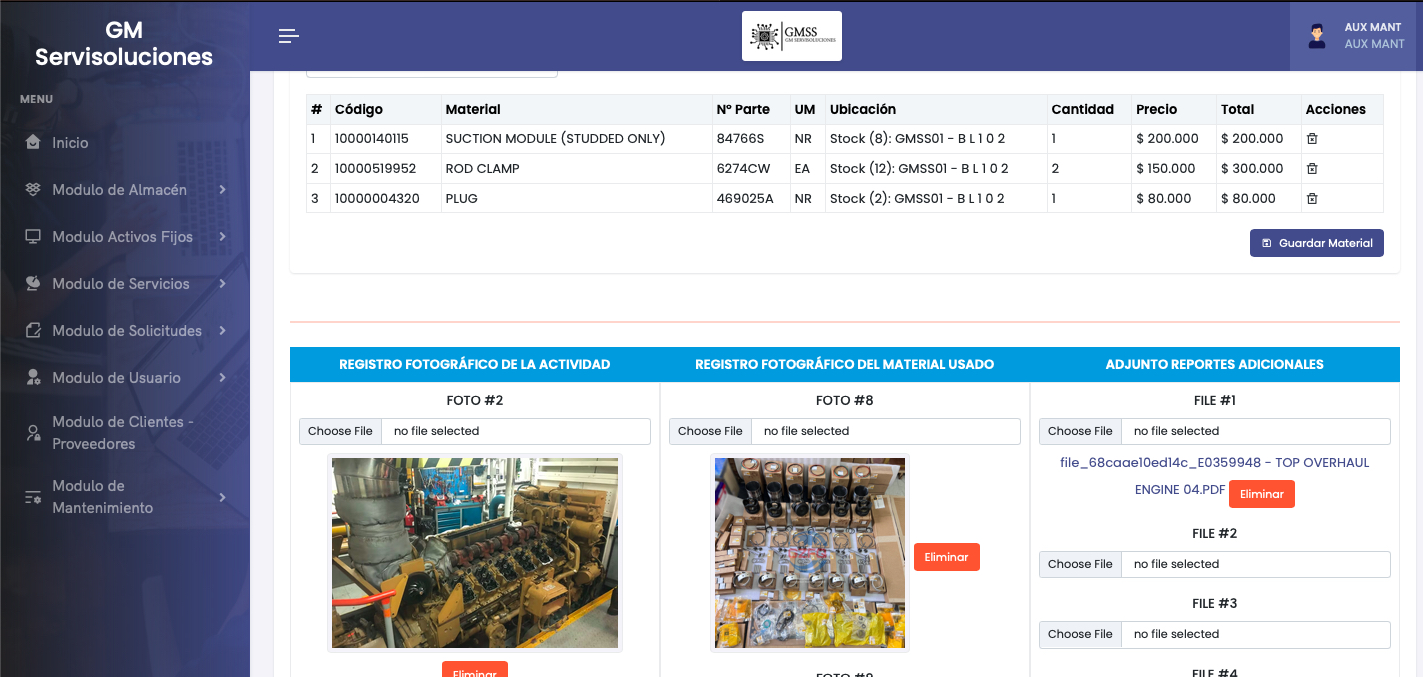Image resolution: width=1423 pixels, height=677 pixels.
Task: Click Eliminar next to material photo #8
Action: tap(946, 557)
